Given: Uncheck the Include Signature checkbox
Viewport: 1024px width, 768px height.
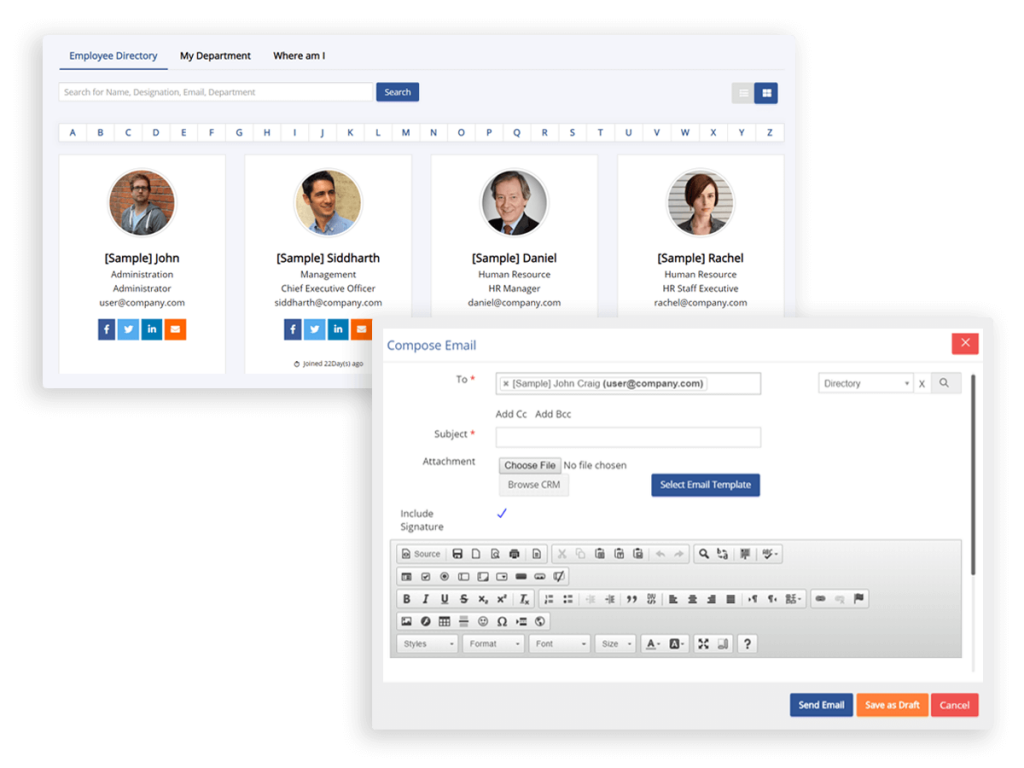Looking at the screenshot, I should click(x=501, y=512).
